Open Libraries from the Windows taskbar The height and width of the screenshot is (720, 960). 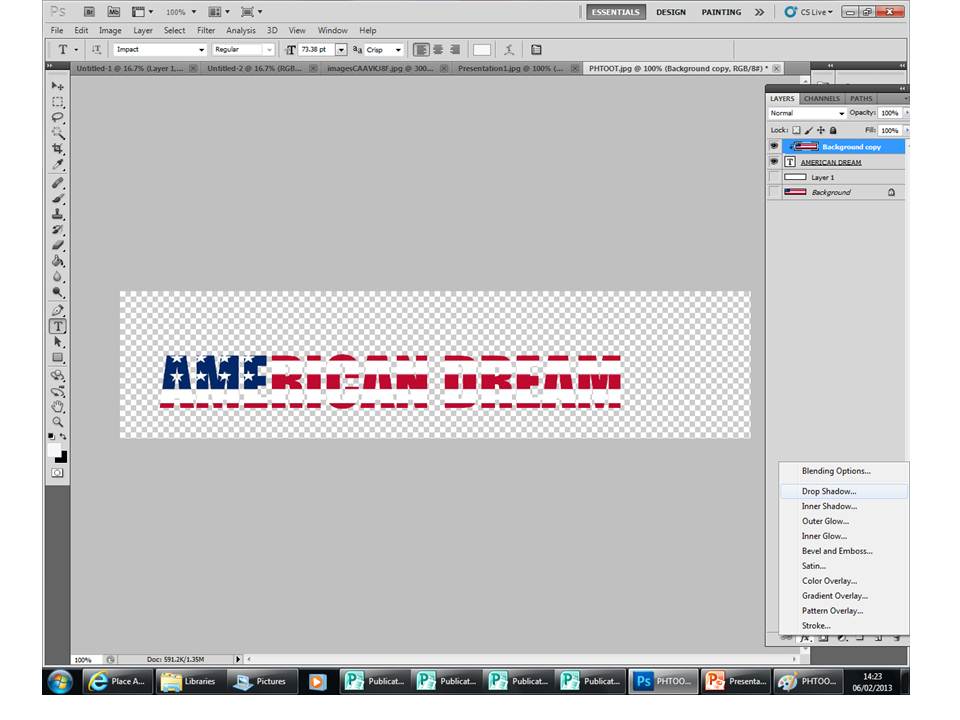189,681
